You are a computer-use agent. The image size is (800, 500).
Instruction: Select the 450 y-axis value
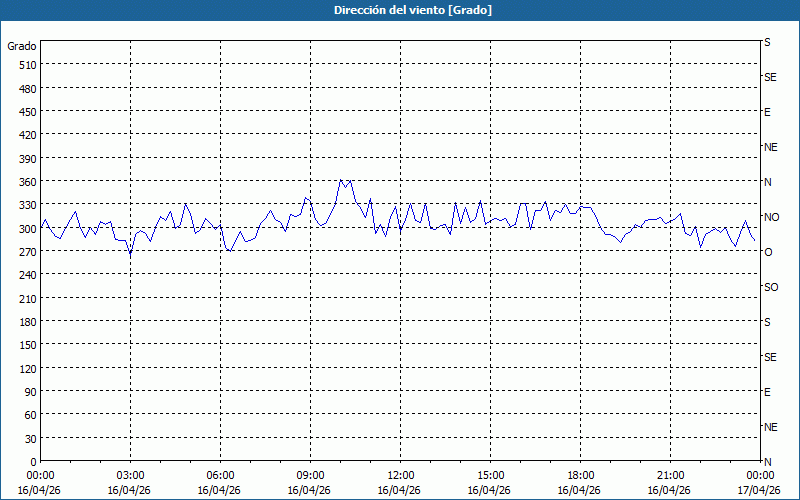pyautogui.click(x=28, y=112)
